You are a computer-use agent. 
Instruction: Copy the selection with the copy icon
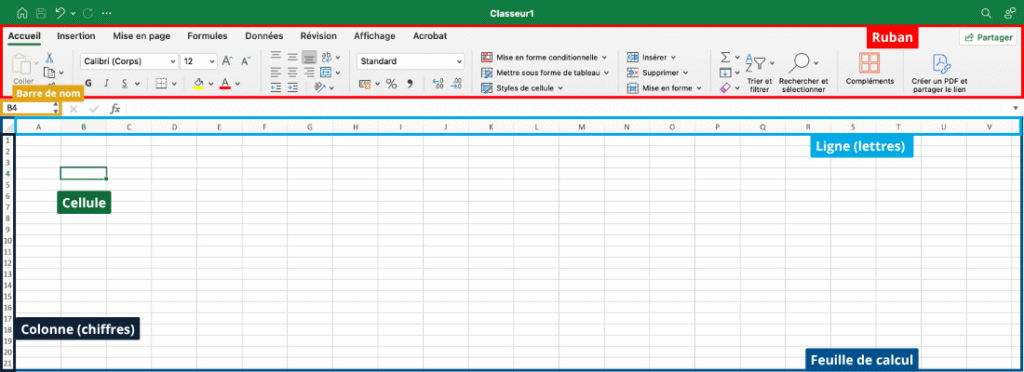49,72
